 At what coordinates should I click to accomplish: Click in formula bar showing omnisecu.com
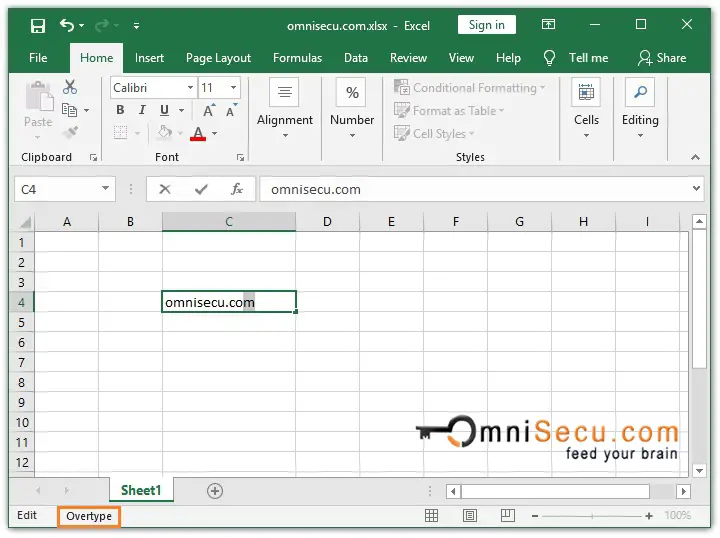point(475,189)
